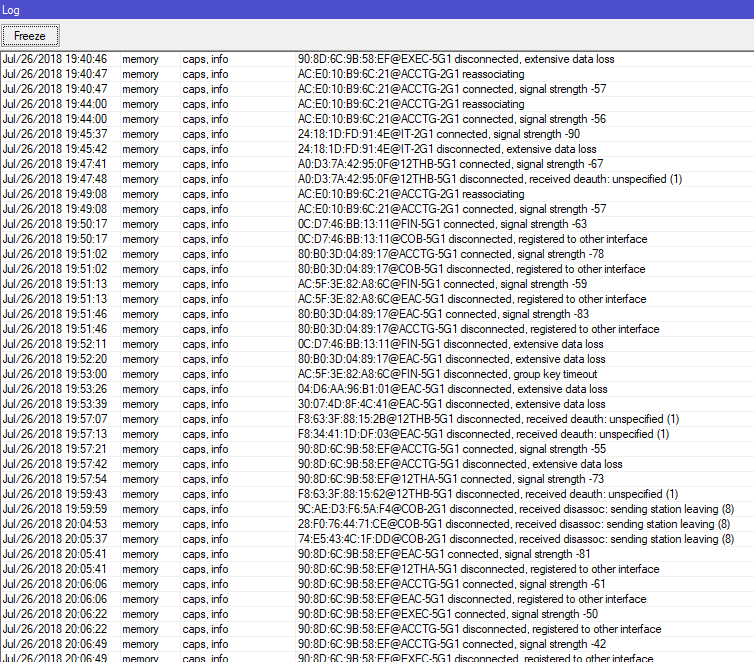Click the 12THB-5G1 connected signal strength -67 row
754x662 pixels.
point(450,164)
